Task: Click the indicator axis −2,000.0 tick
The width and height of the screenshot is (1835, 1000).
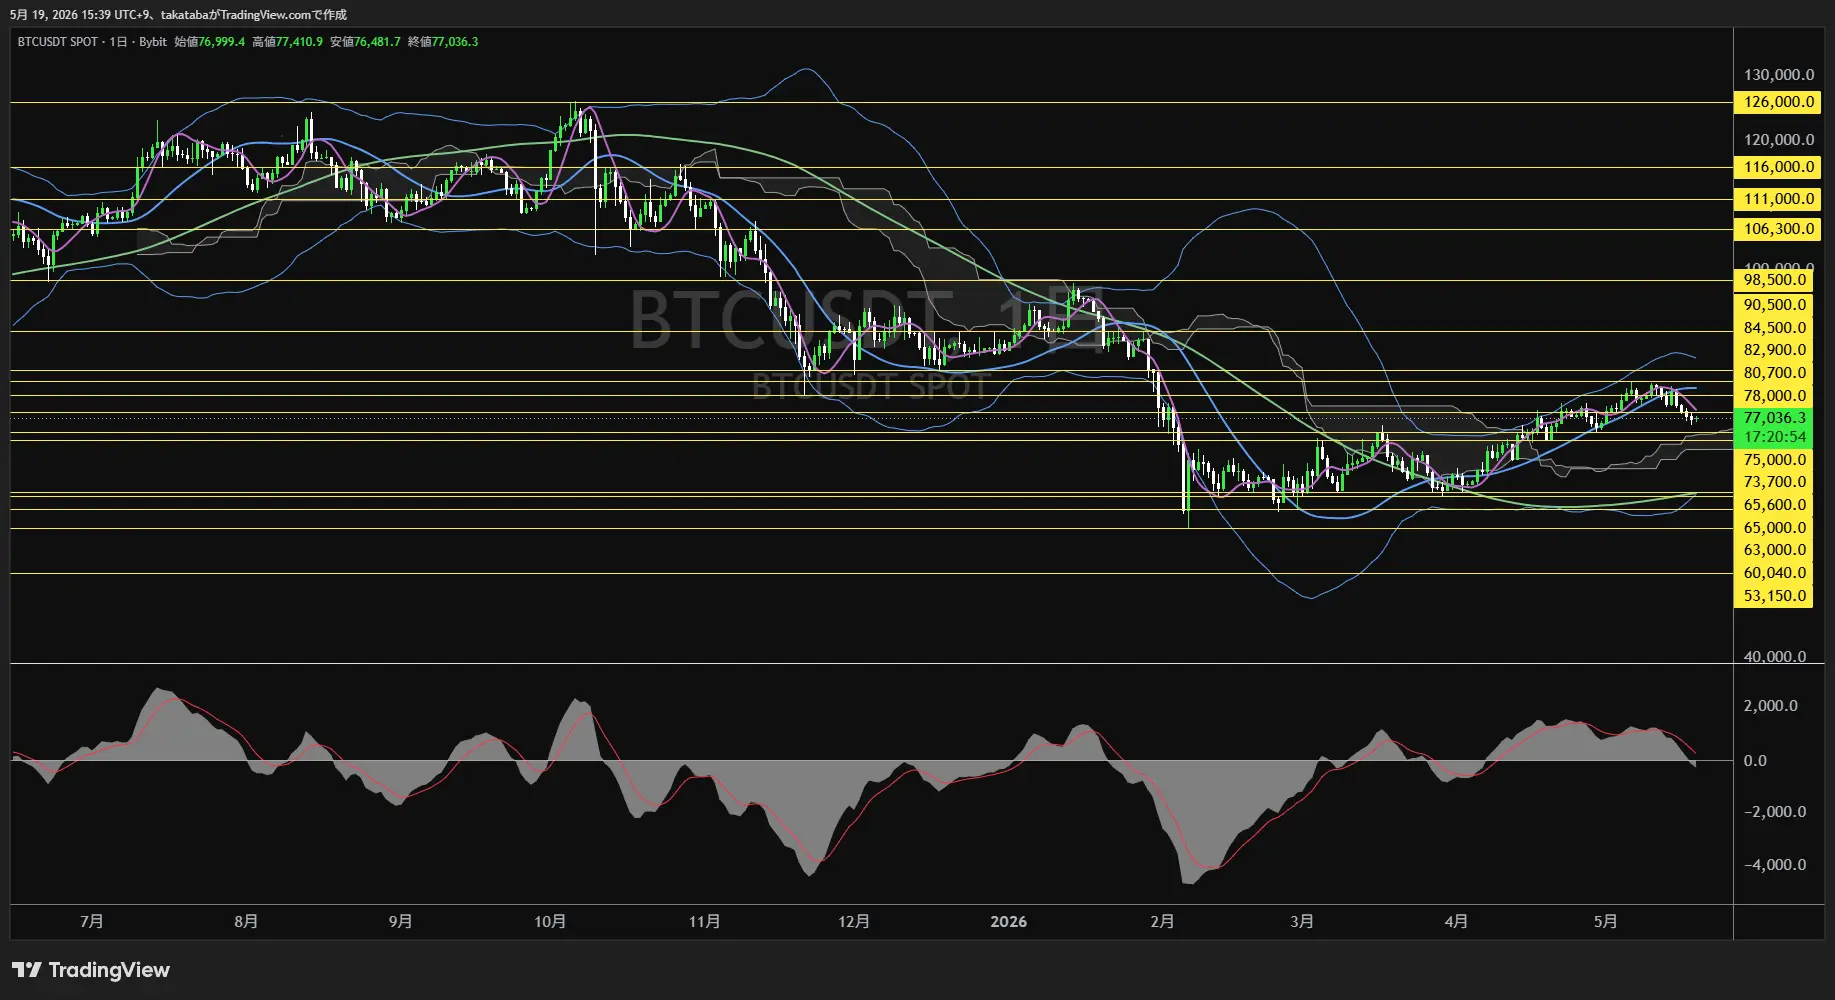Action: (1774, 812)
